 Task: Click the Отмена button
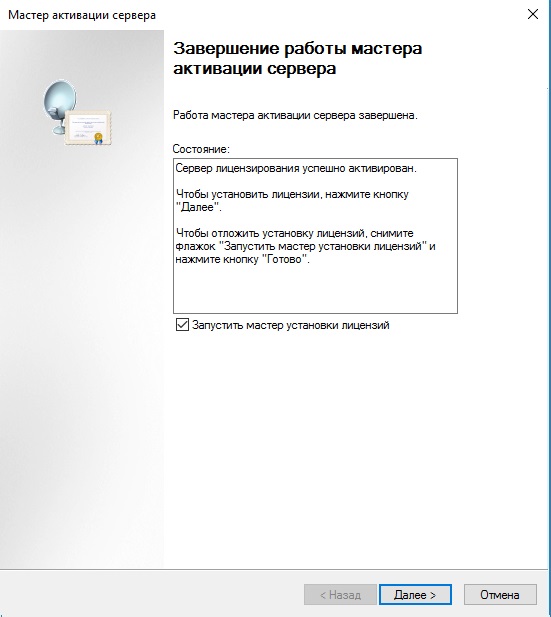pos(500,595)
